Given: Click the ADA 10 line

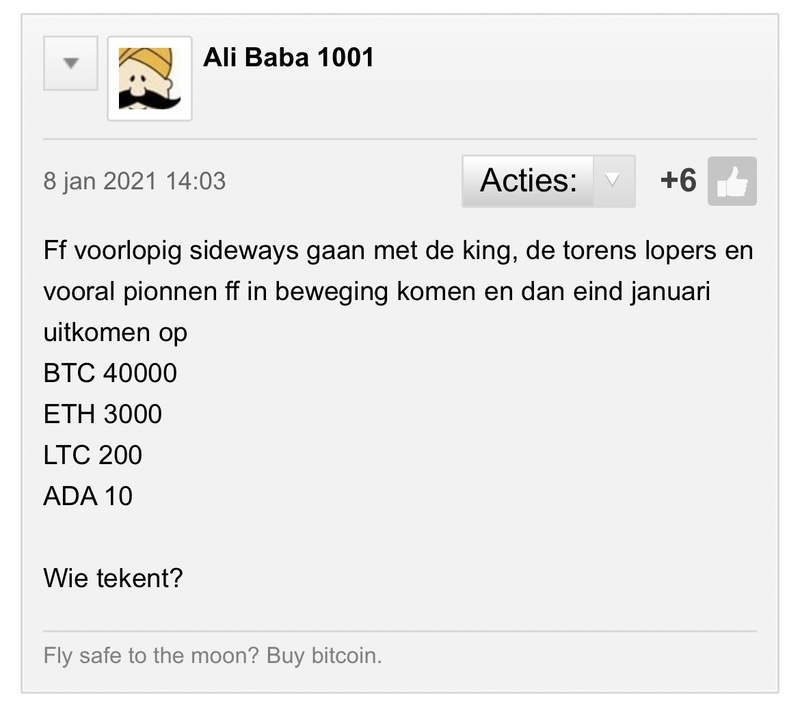Looking at the screenshot, I should 88,496.
